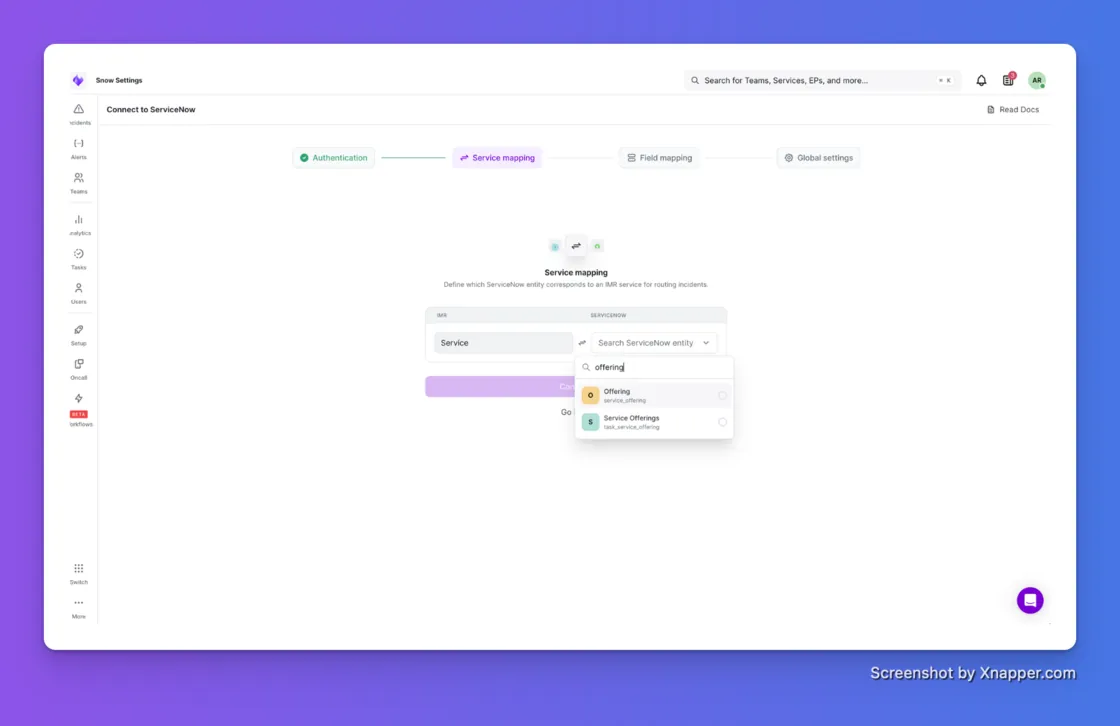Click the SERVICENOW column header
The width and height of the screenshot is (1120, 726).
click(x=608, y=315)
